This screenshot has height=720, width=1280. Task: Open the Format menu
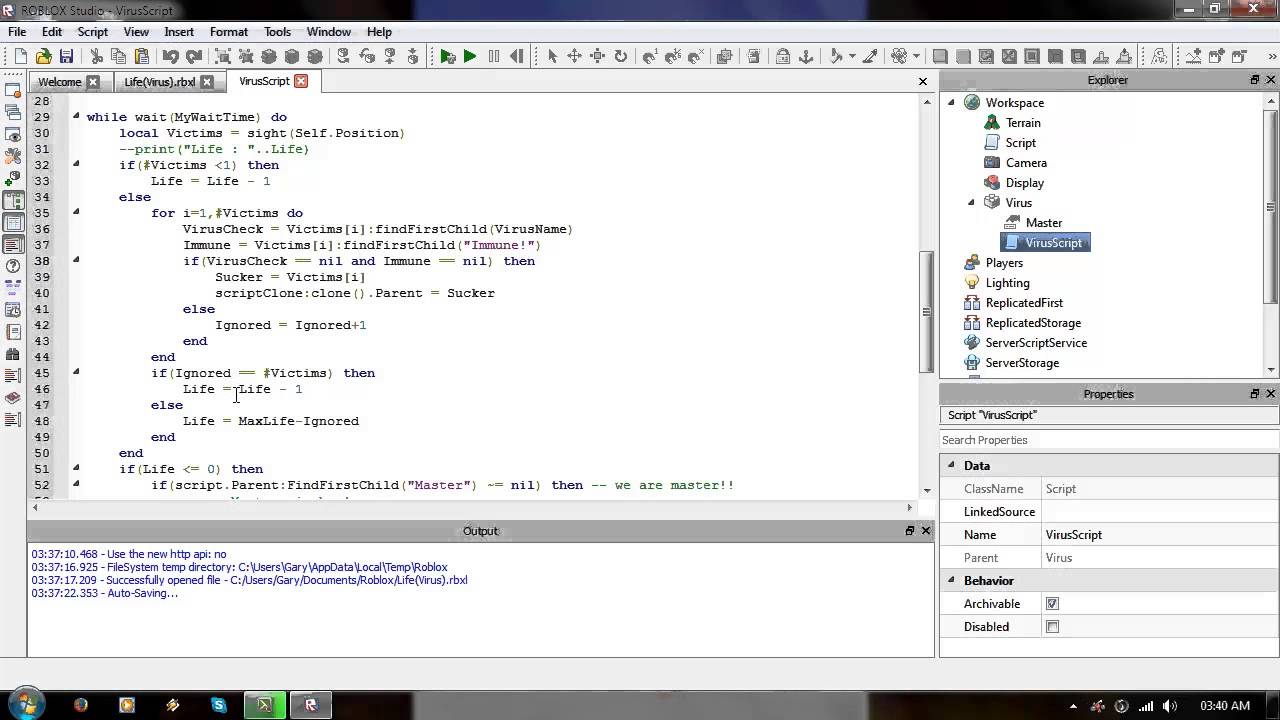tap(229, 32)
